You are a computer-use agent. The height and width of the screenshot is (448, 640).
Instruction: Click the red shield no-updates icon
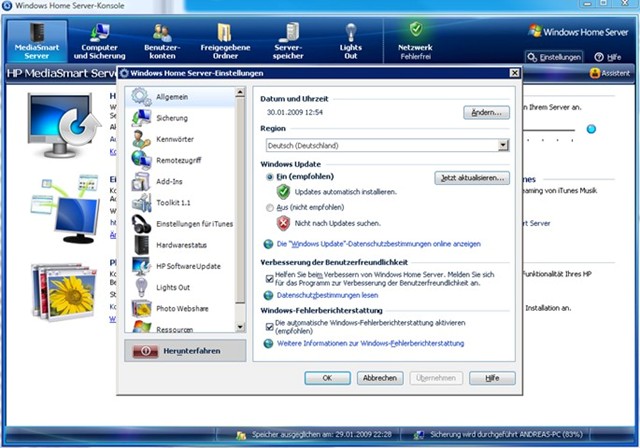coord(283,223)
